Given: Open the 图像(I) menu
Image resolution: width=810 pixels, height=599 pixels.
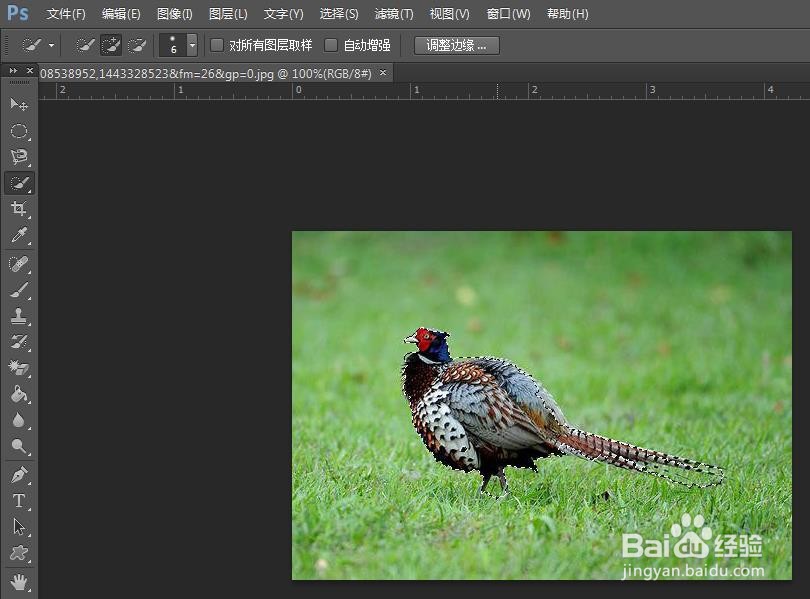Looking at the screenshot, I should (175, 14).
